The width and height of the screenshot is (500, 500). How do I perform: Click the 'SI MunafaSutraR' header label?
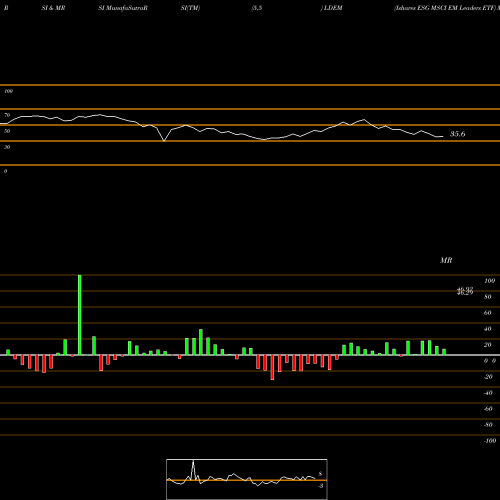click(x=123, y=8)
